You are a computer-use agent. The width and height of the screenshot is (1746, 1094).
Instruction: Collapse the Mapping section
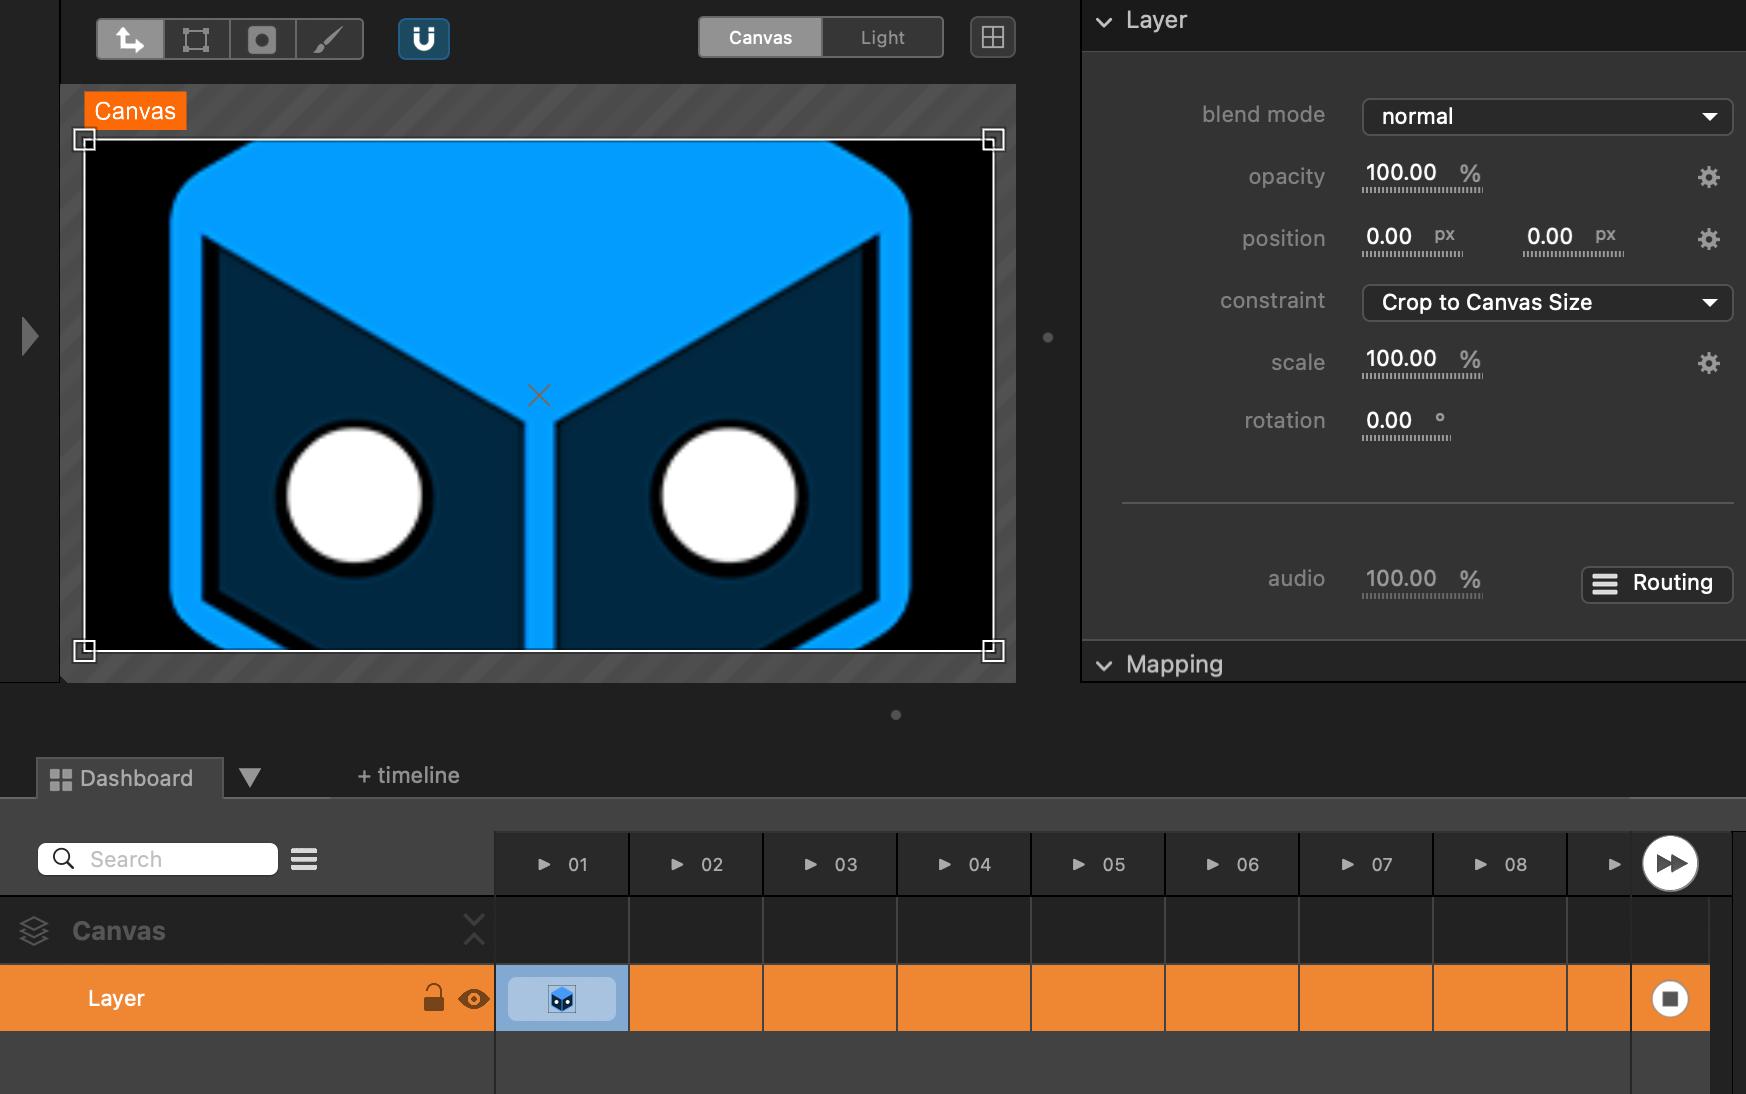click(x=1104, y=665)
